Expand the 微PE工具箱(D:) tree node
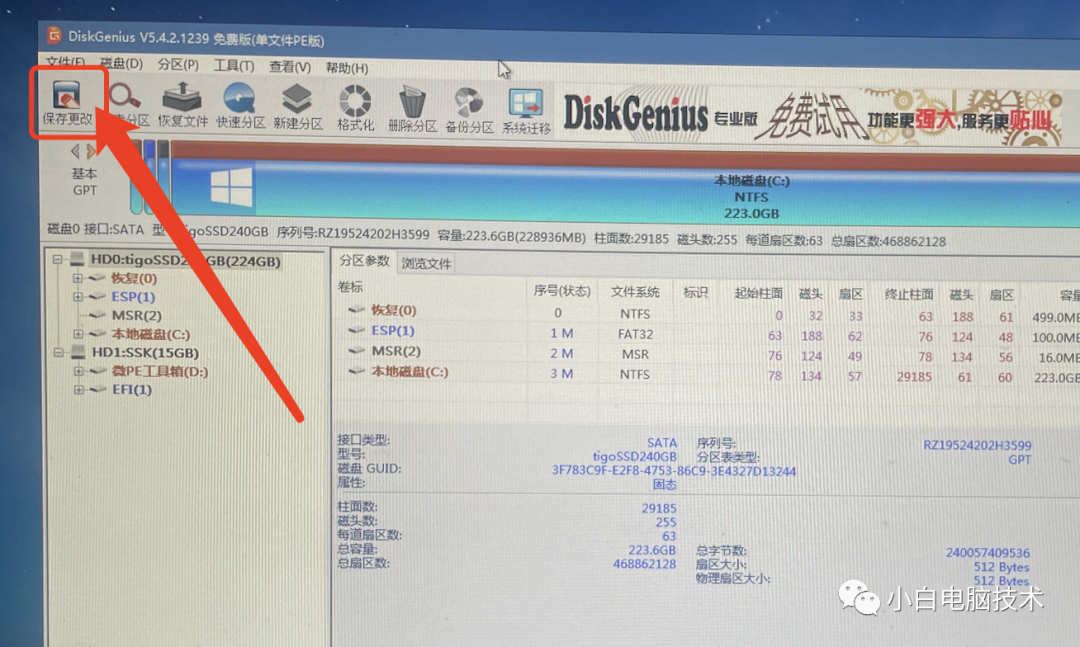This screenshot has width=1080, height=647. point(79,371)
